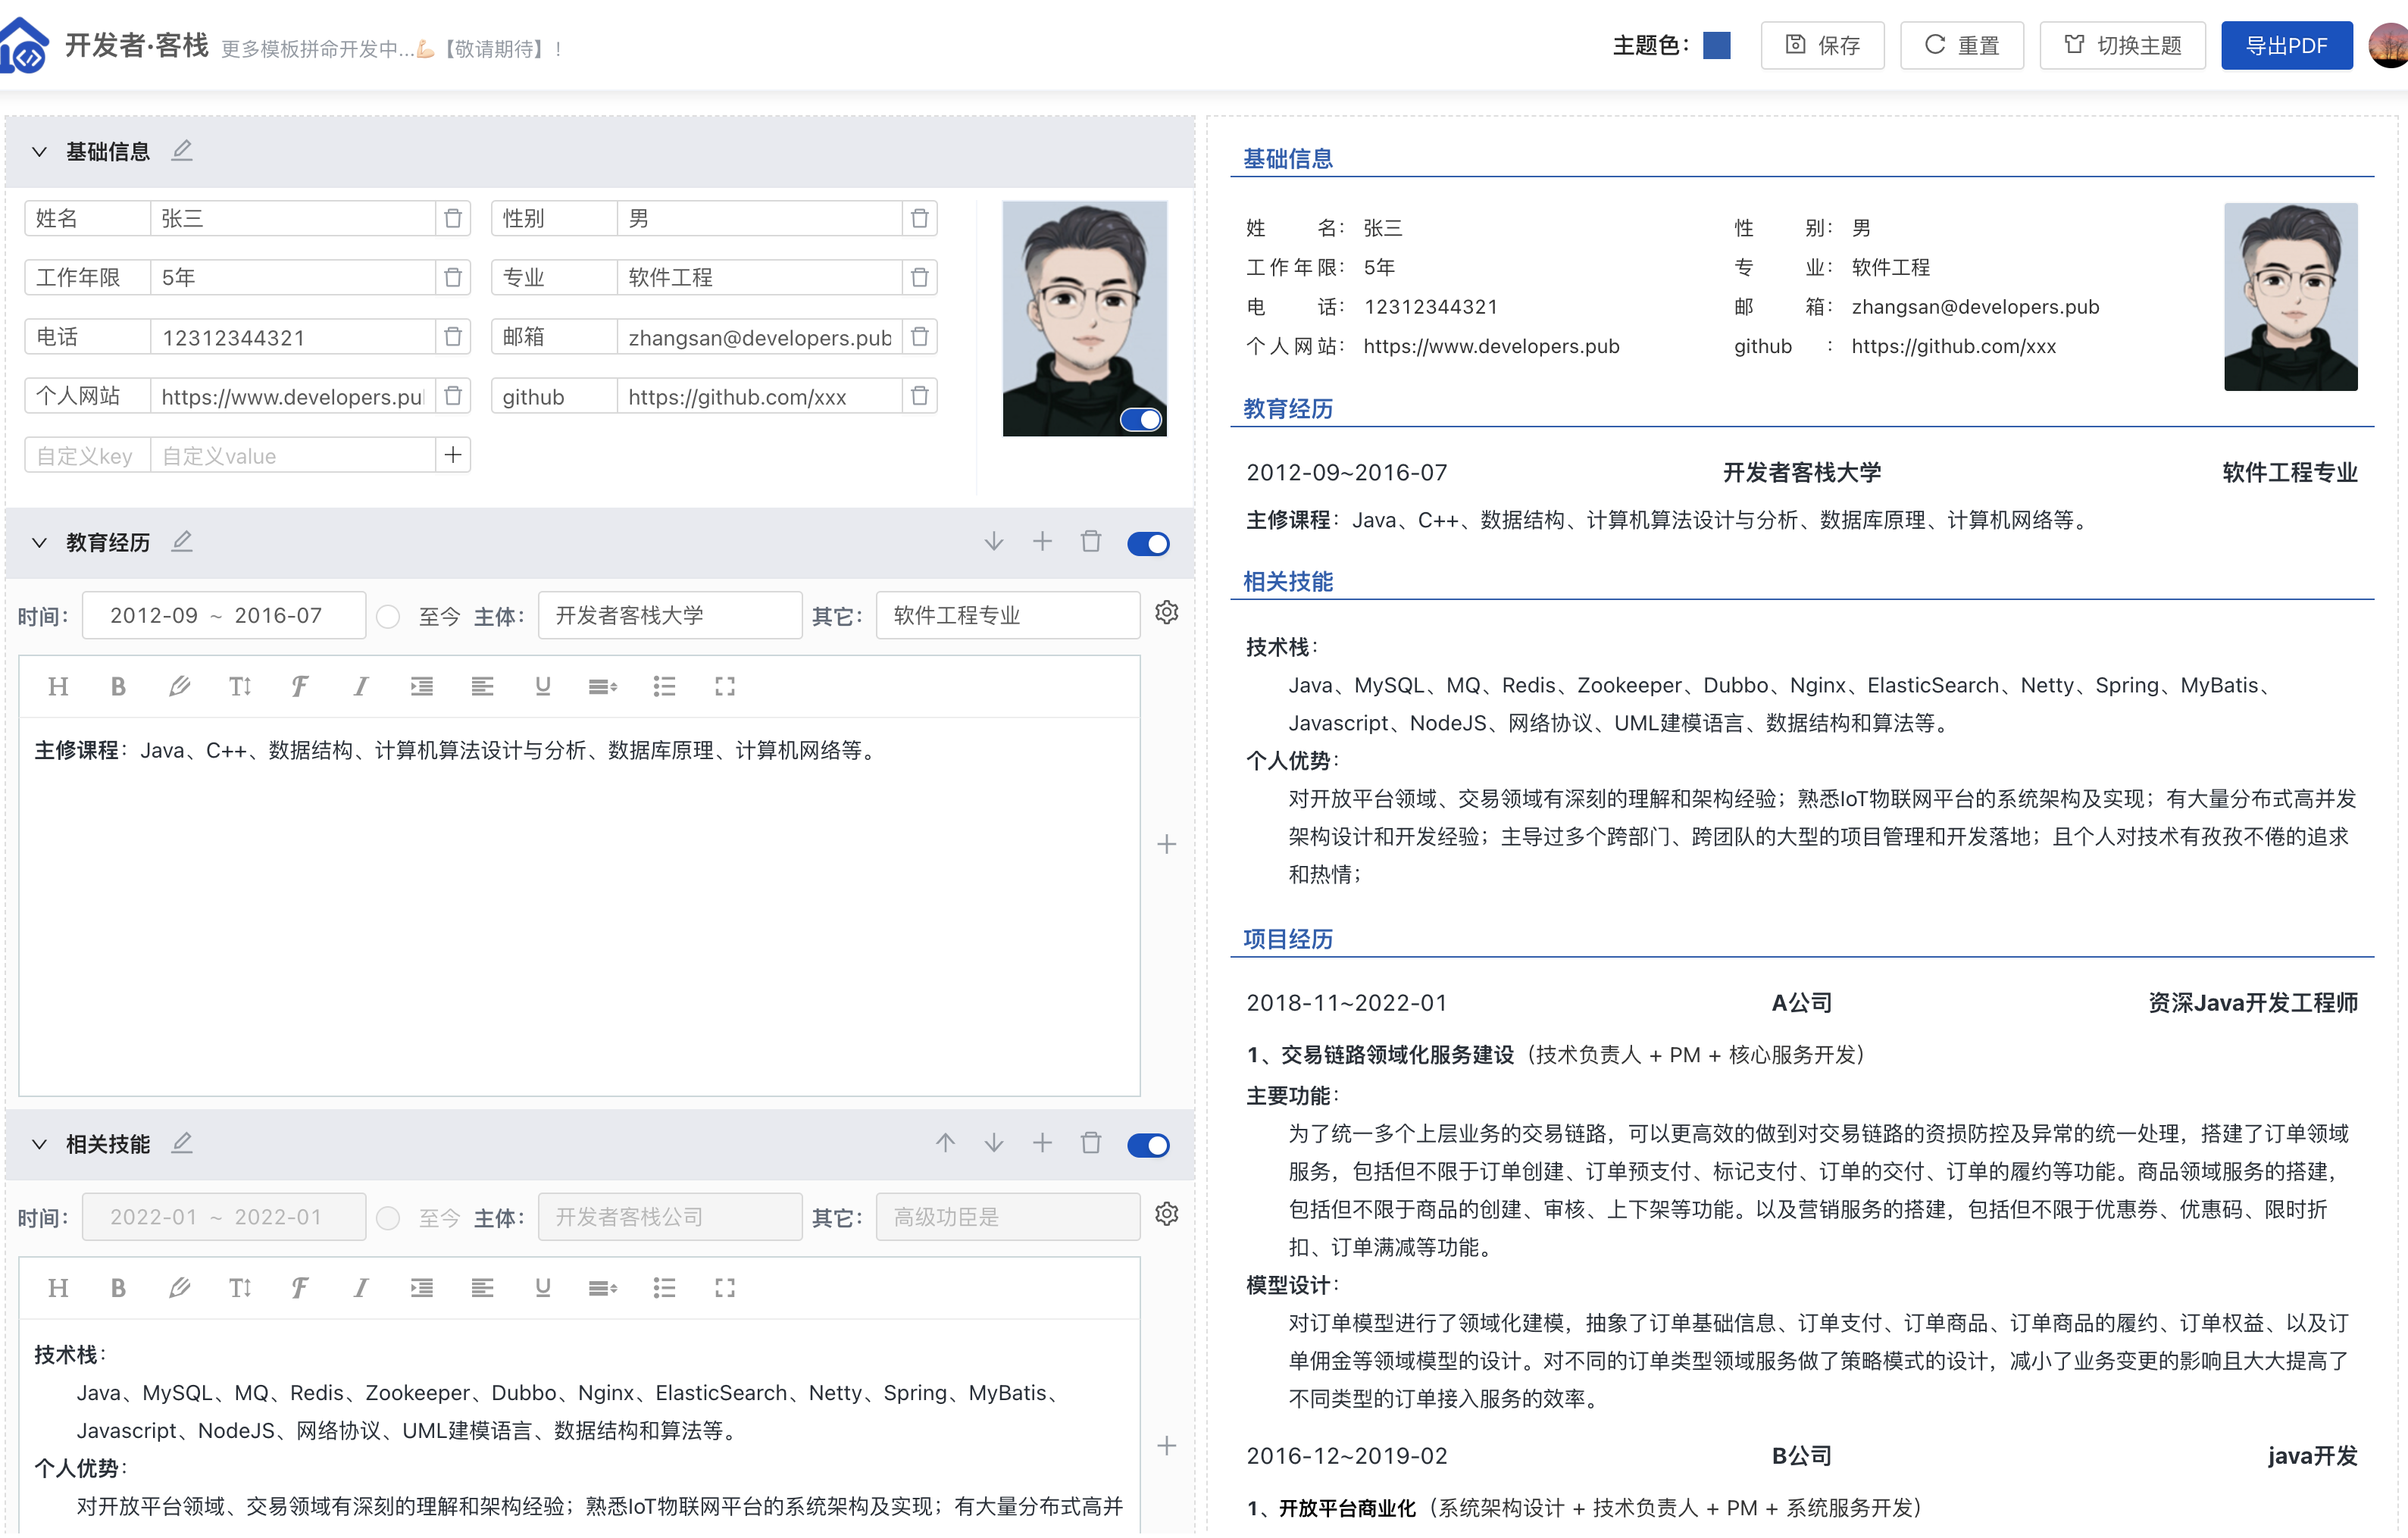Click the bullet list tool in 教育经历 editor

(664, 686)
